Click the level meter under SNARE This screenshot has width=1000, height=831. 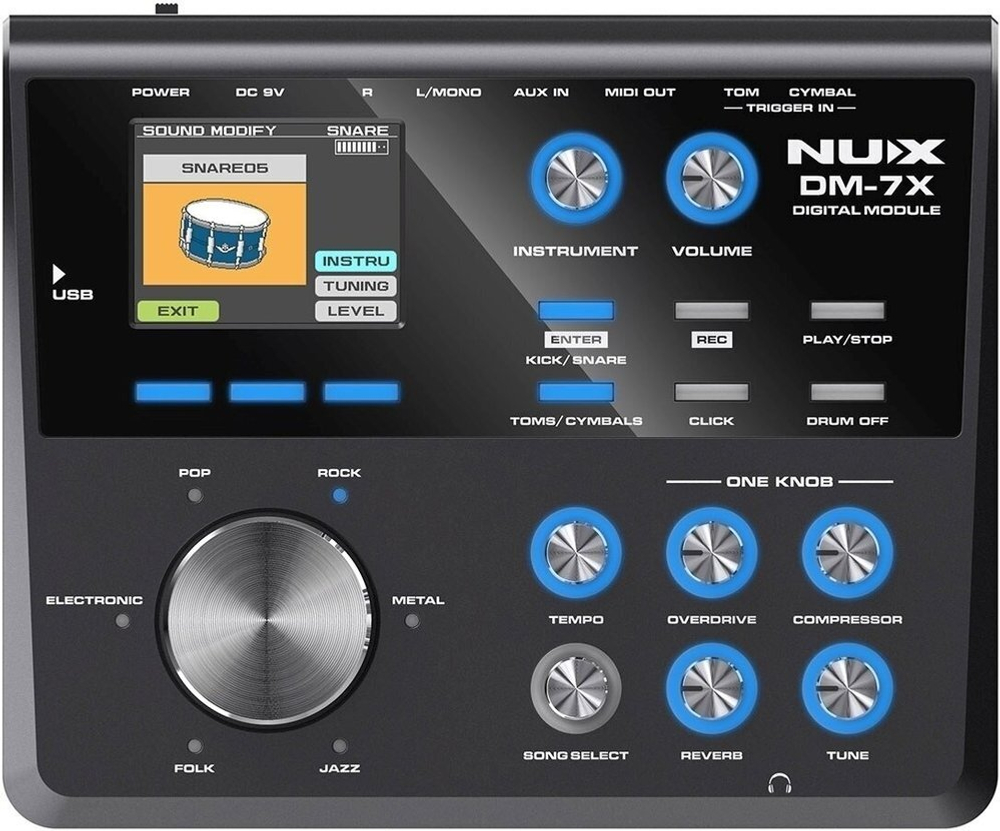pyautogui.click(x=362, y=147)
